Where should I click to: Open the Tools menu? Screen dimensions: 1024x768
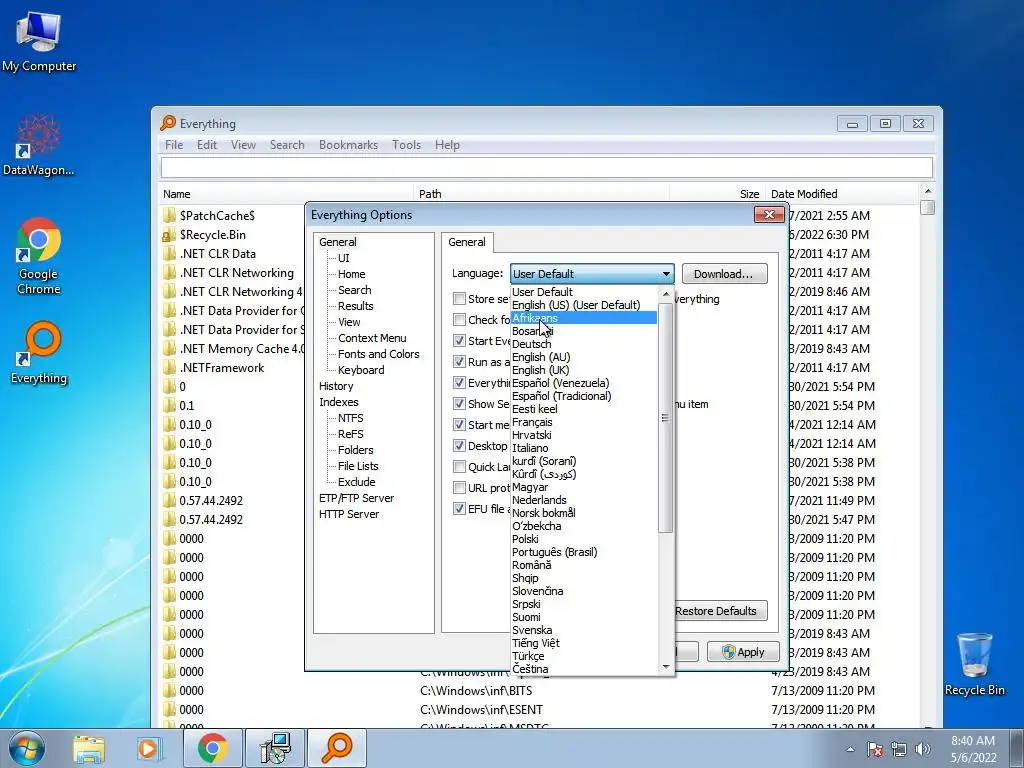click(x=406, y=145)
